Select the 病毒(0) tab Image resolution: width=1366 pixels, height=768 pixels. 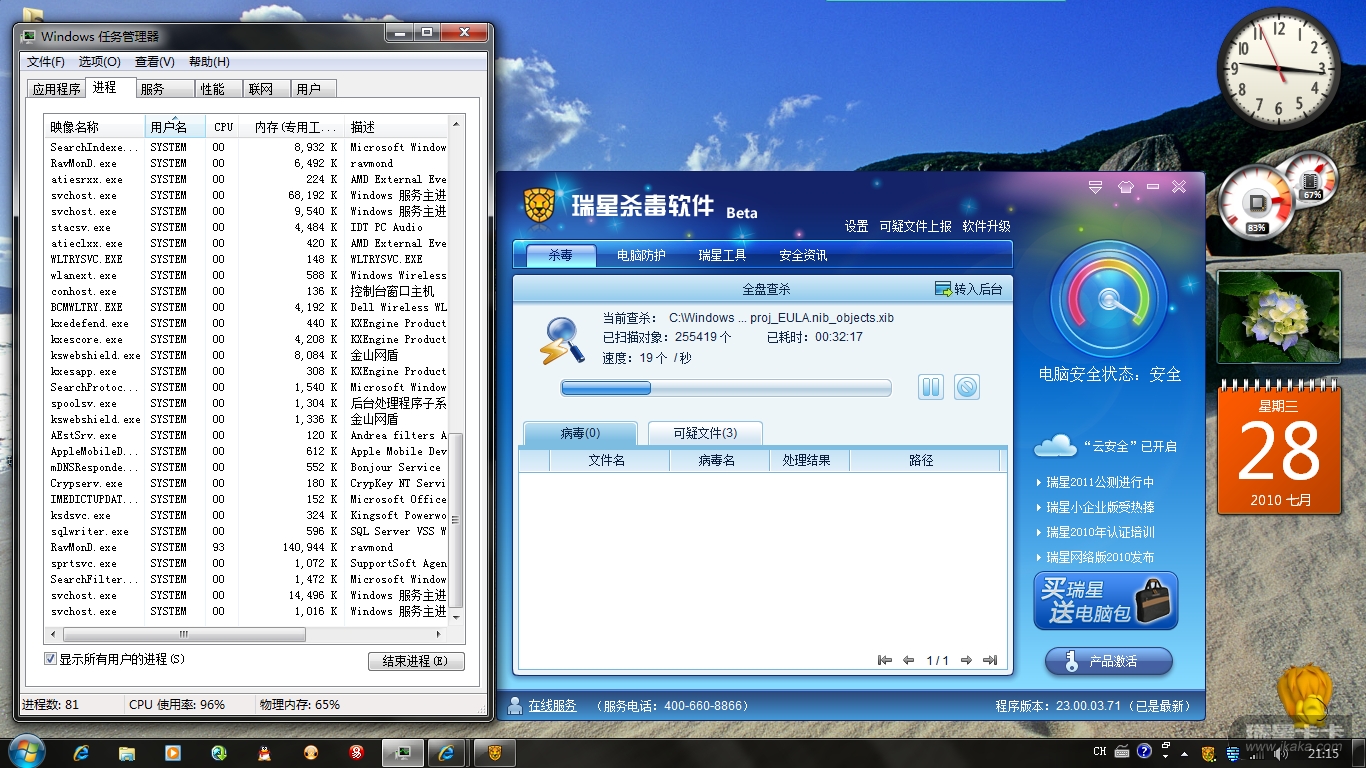(580, 433)
